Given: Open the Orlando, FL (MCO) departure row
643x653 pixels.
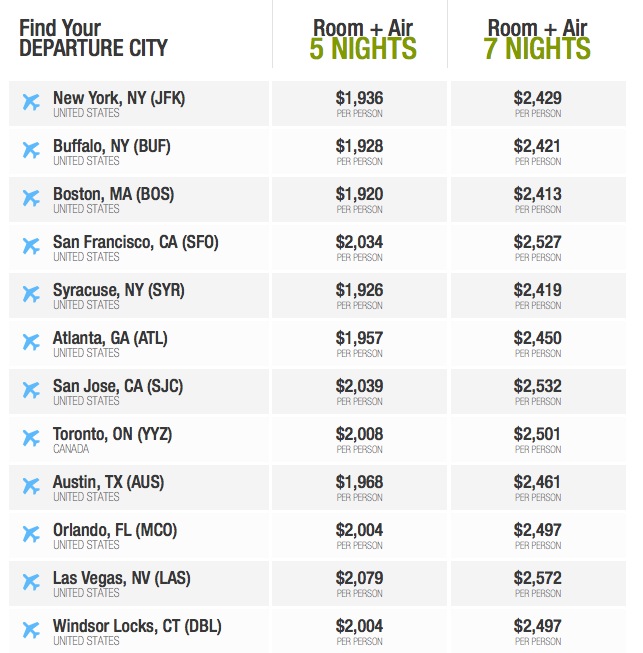Looking at the screenshot, I should click(139, 536).
